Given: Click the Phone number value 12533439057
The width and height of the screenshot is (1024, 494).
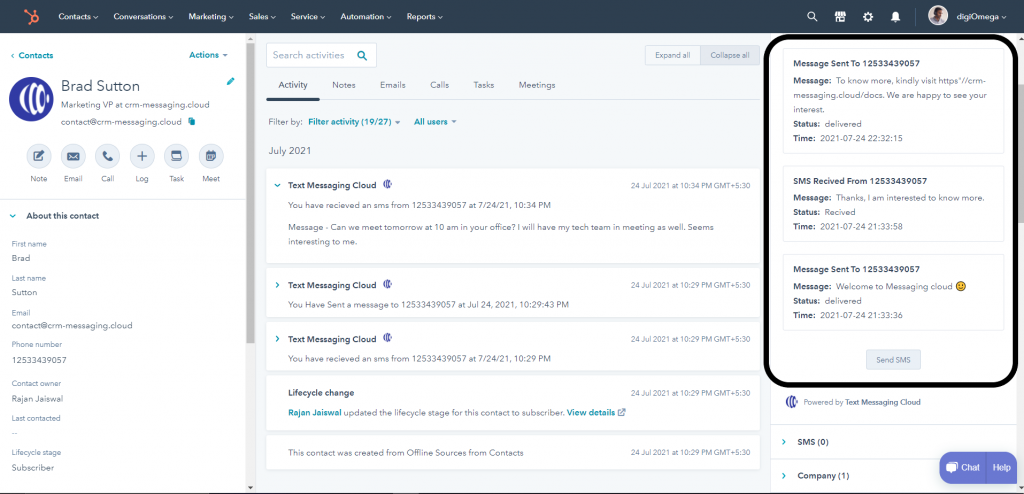Looking at the screenshot, I should click(39, 361).
